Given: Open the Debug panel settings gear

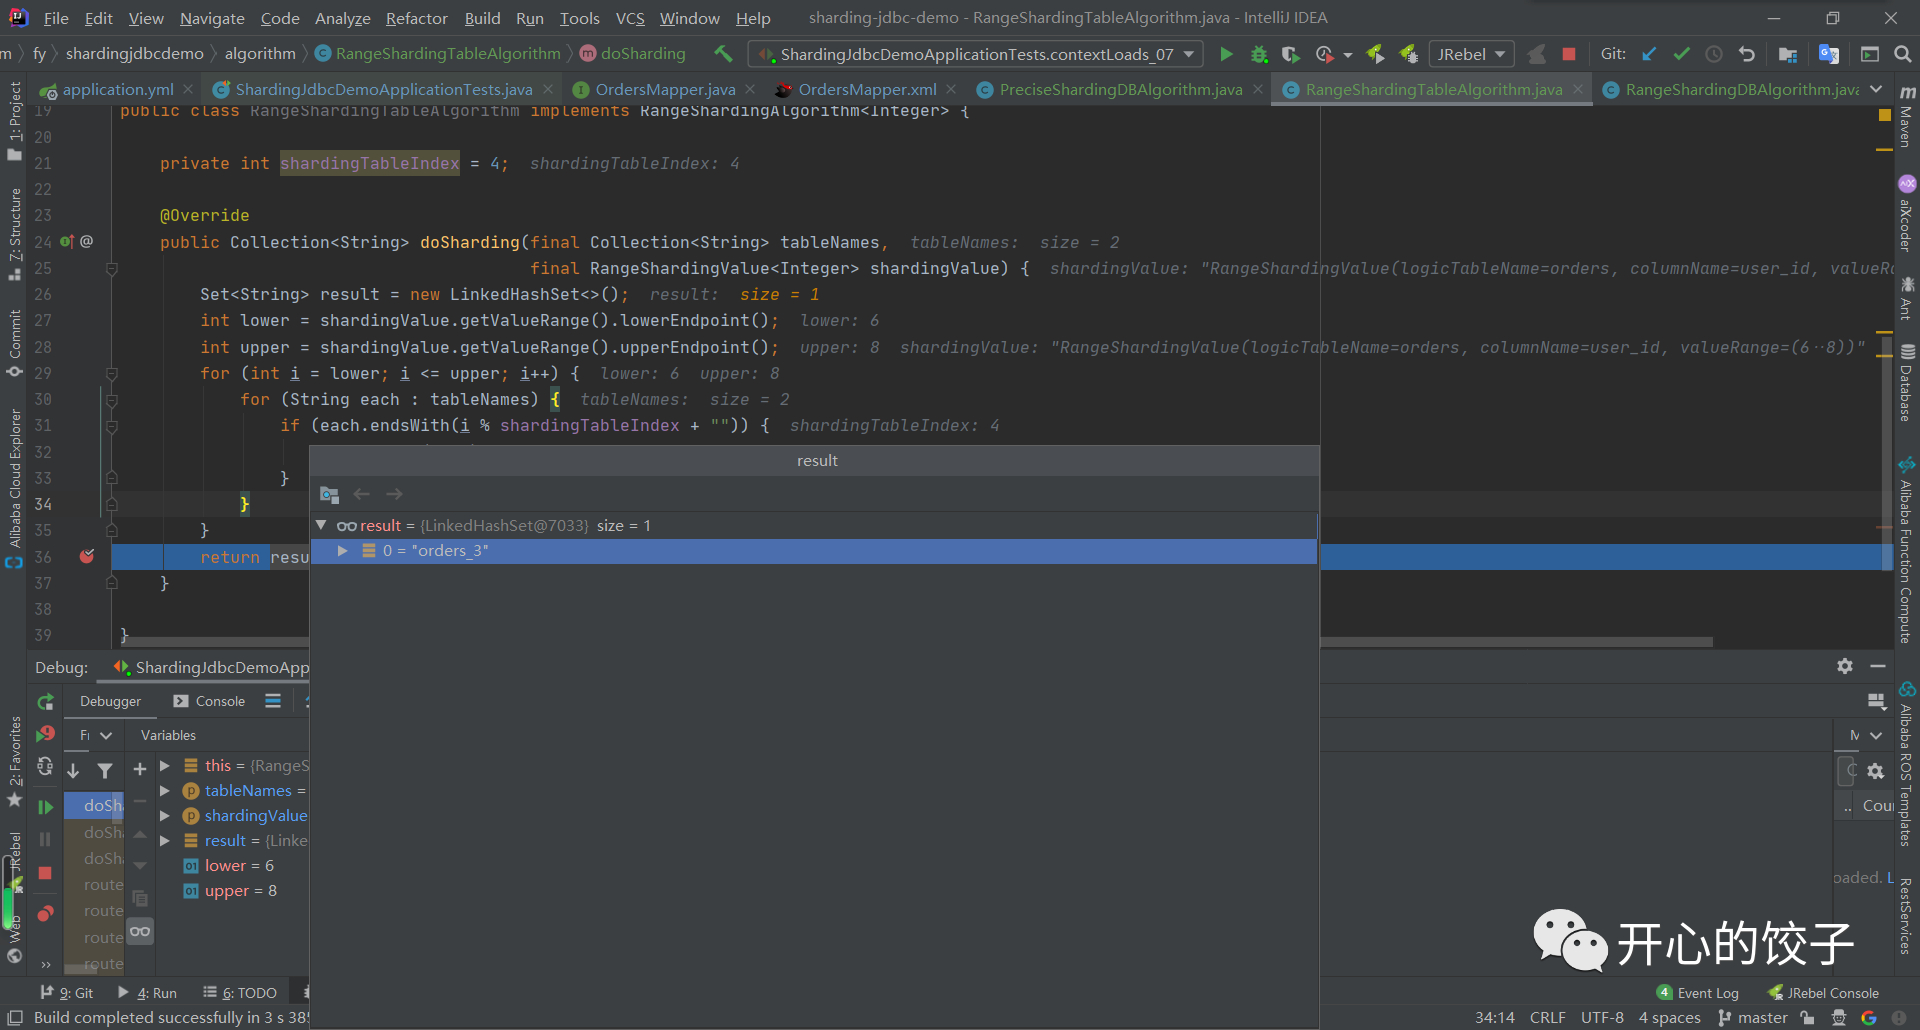Looking at the screenshot, I should pyautogui.click(x=1845, y=666).
